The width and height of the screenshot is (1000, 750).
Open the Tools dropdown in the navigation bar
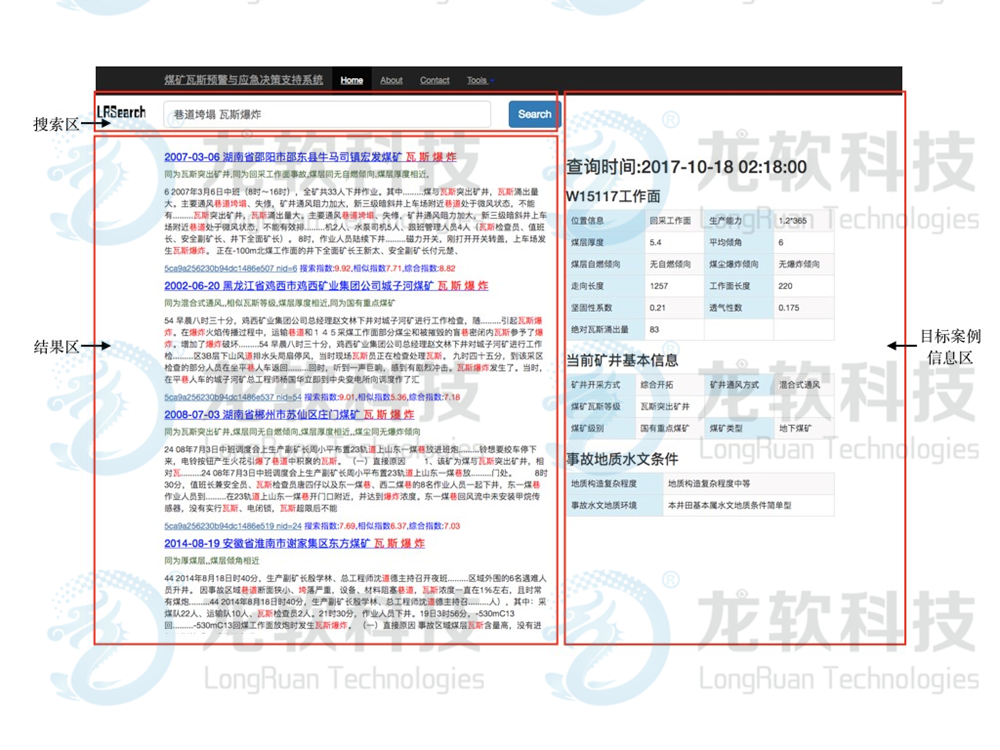coord(477,80)
